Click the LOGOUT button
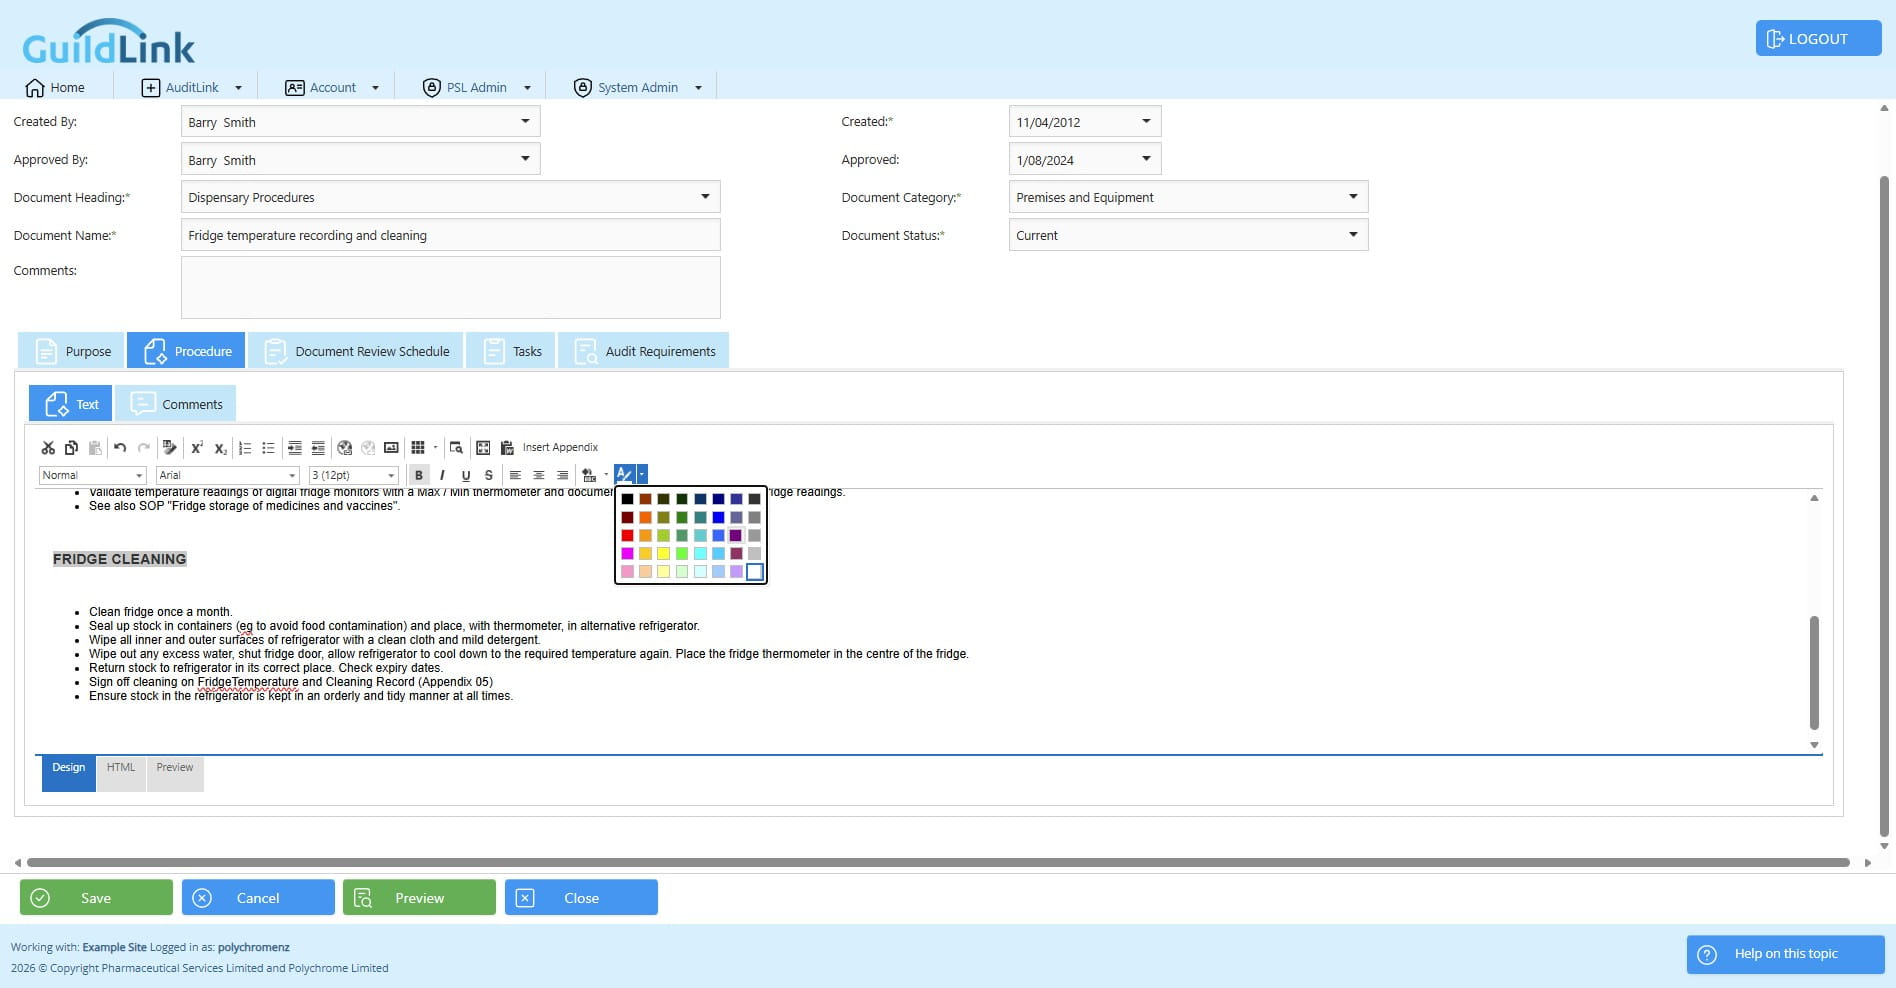 coord(1818,39)
